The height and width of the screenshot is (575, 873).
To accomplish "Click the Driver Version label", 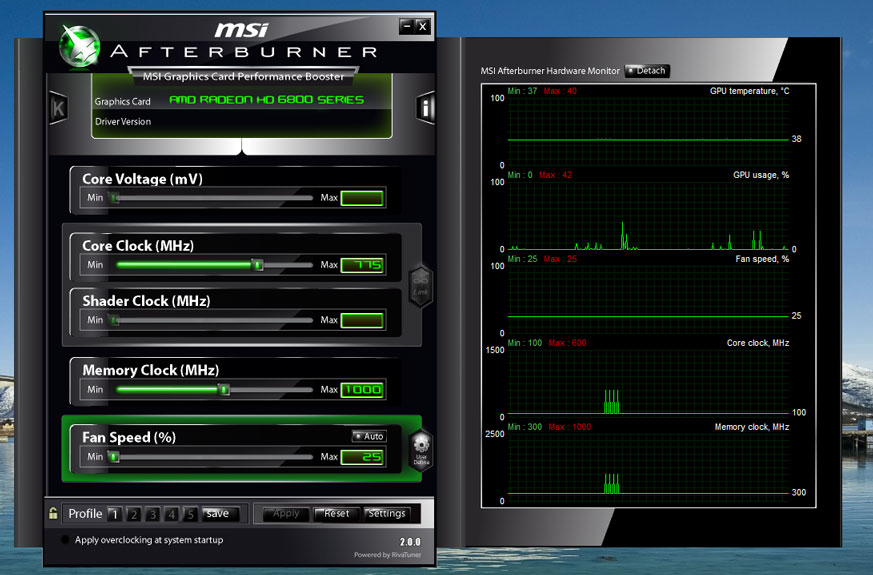I will [x=122, y=121].
